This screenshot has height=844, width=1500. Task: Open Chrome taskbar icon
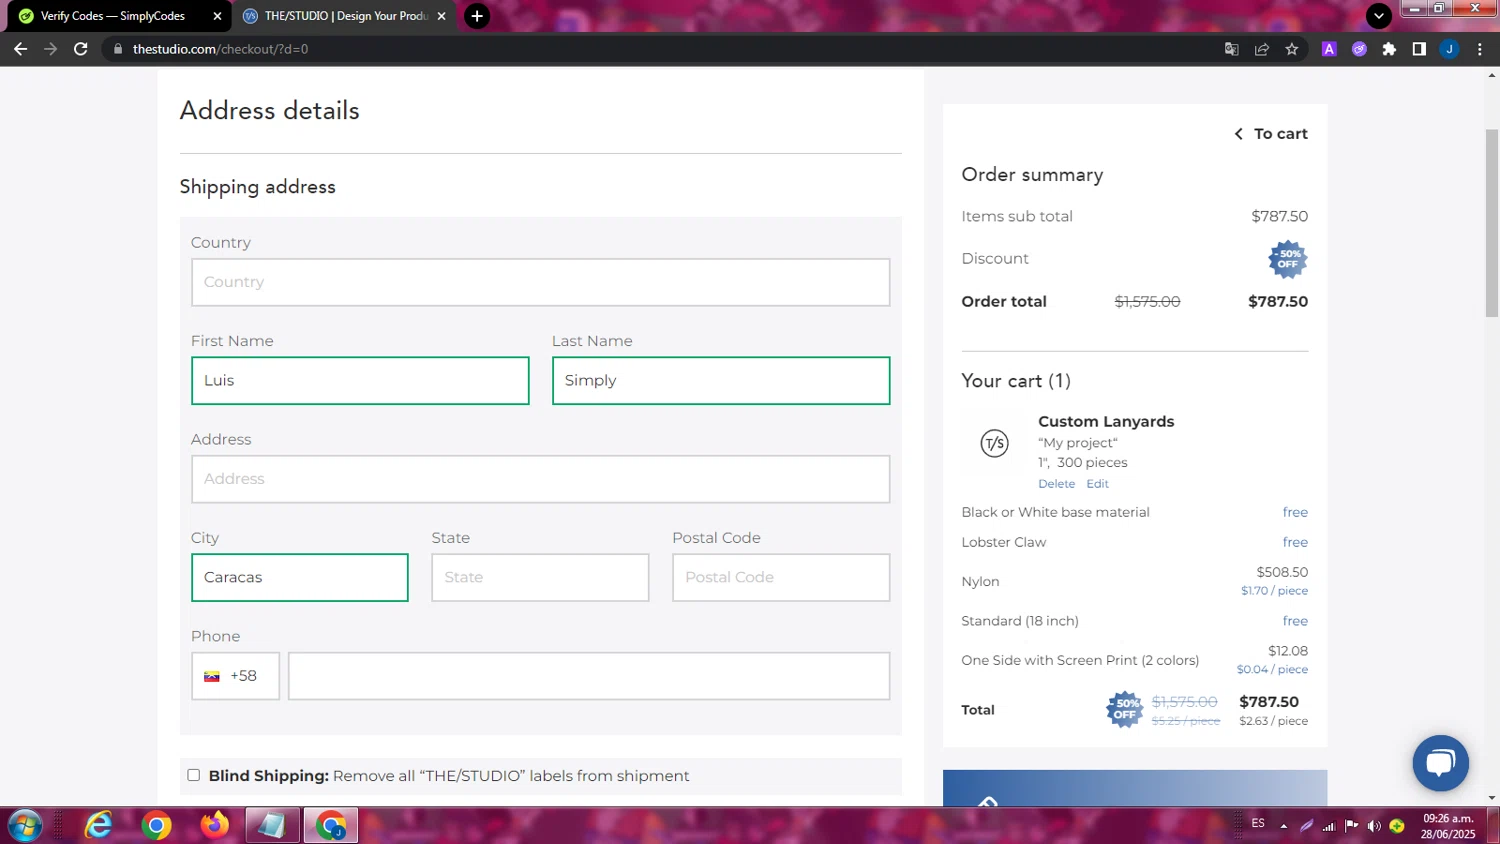click(156, 826)
